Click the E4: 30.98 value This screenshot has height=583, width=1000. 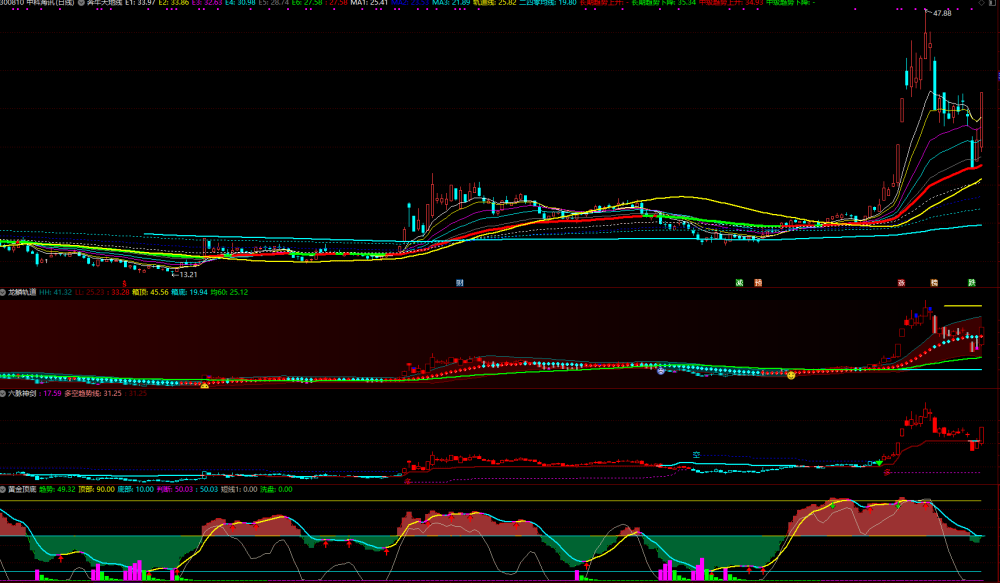(240, 3)
